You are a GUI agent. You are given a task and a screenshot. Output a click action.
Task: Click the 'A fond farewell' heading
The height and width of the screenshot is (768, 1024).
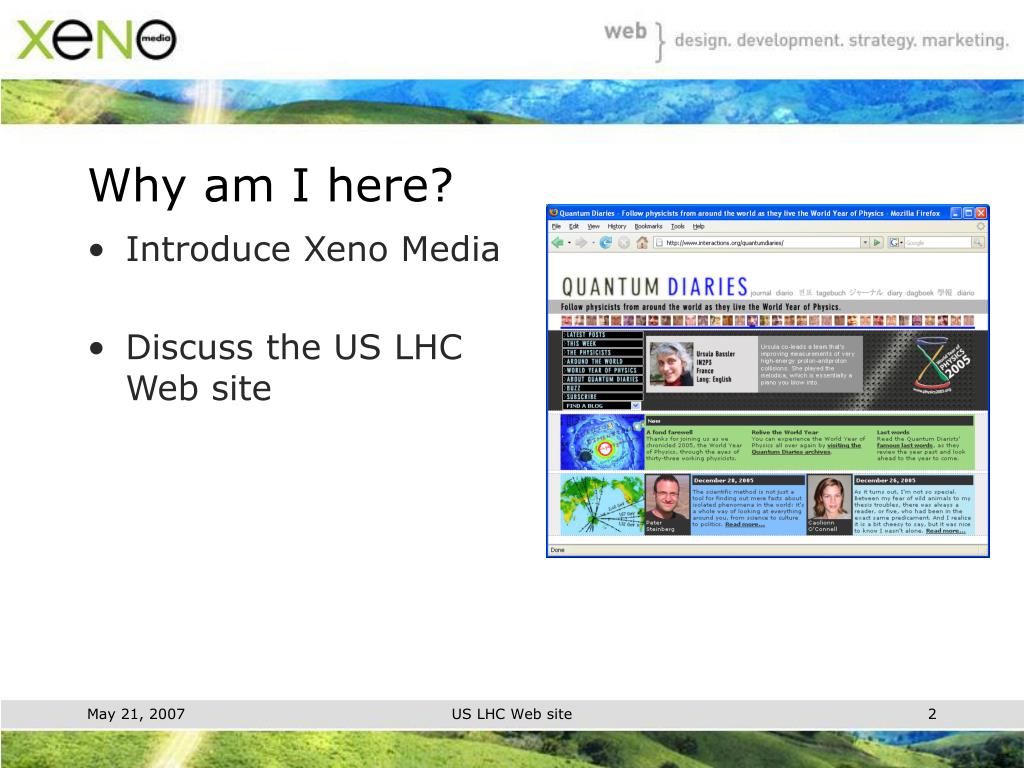point(669,432)
